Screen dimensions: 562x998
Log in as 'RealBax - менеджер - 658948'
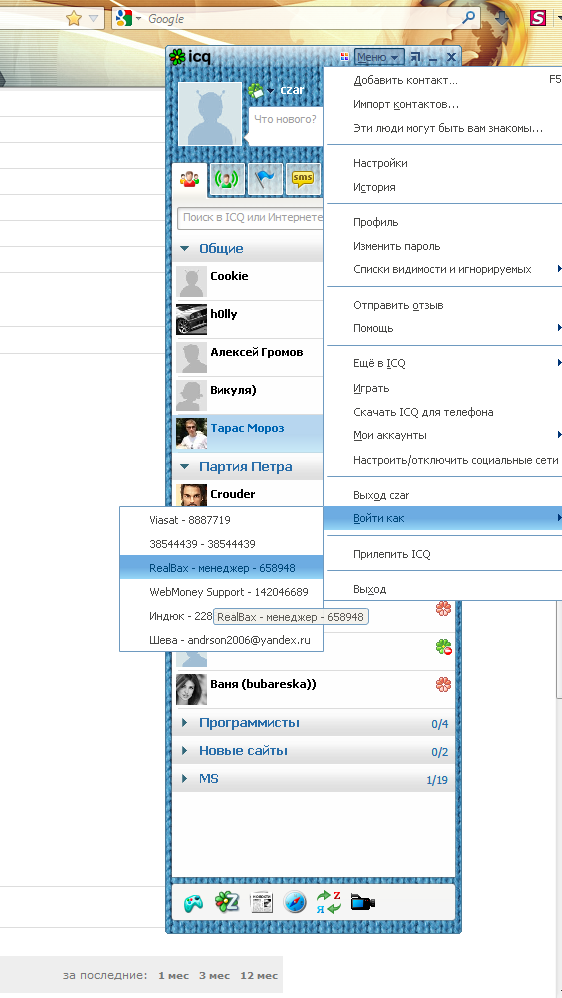coord(221,568)
